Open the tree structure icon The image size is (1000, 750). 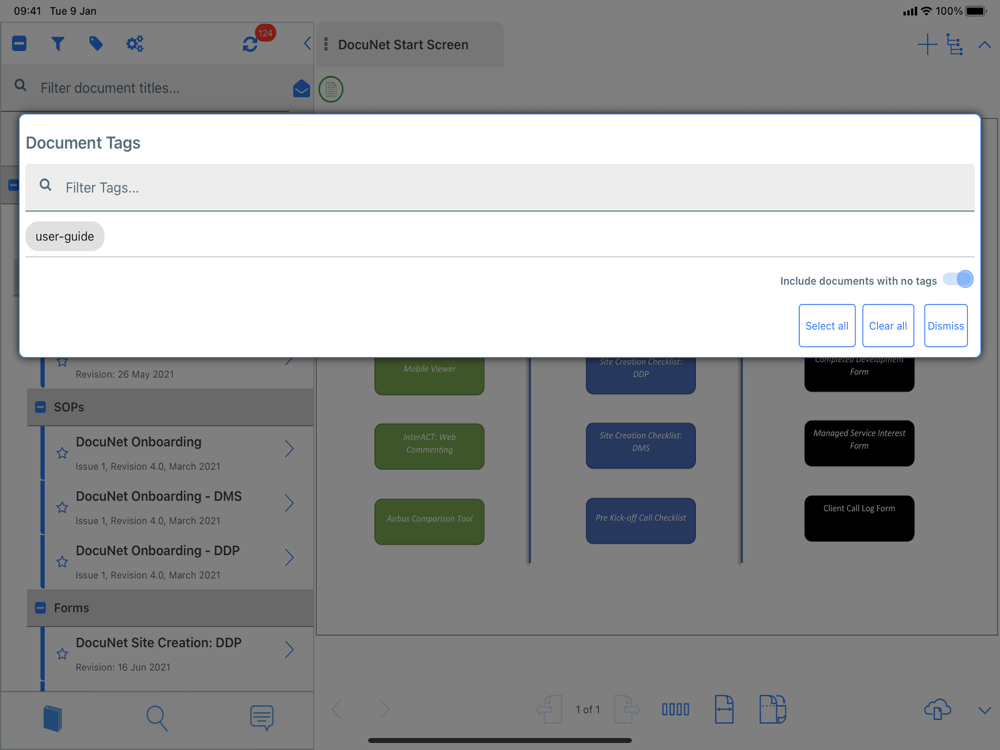coord(955,44)
